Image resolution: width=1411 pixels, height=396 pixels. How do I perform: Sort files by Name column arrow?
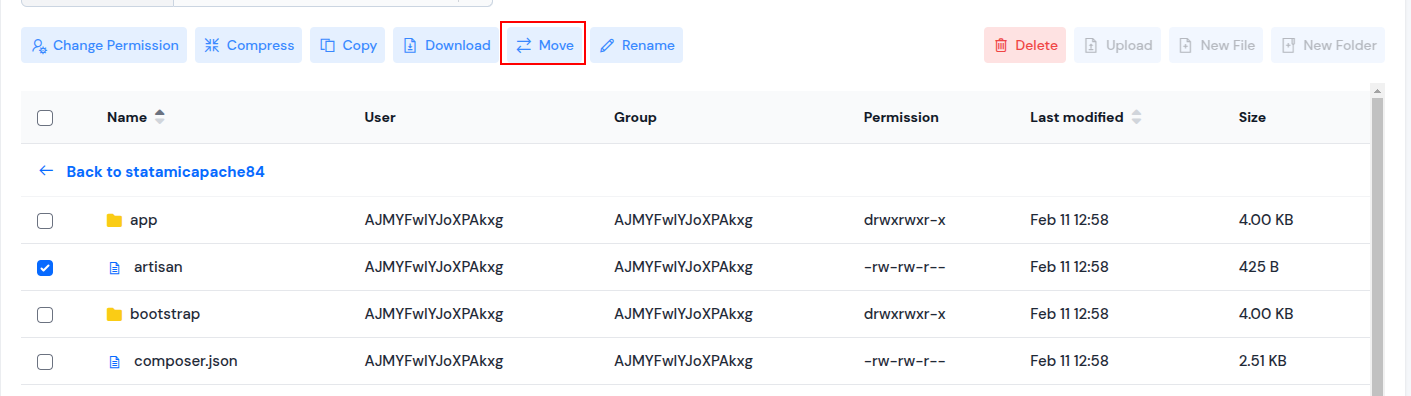tap(160, 117)
